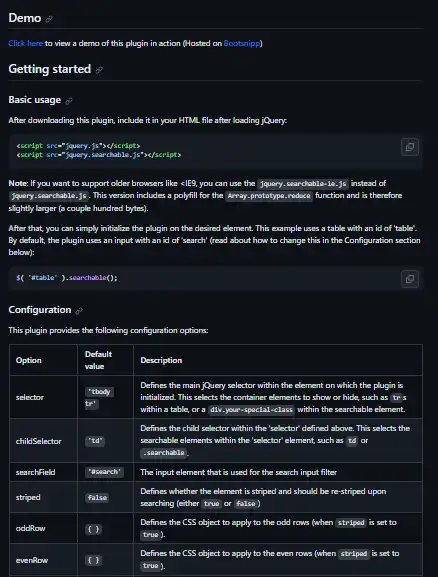The width and height of the screenshot is (438, 577).
Task: Click the 'false' default value for striped
Action: click(x=97, y=498)
